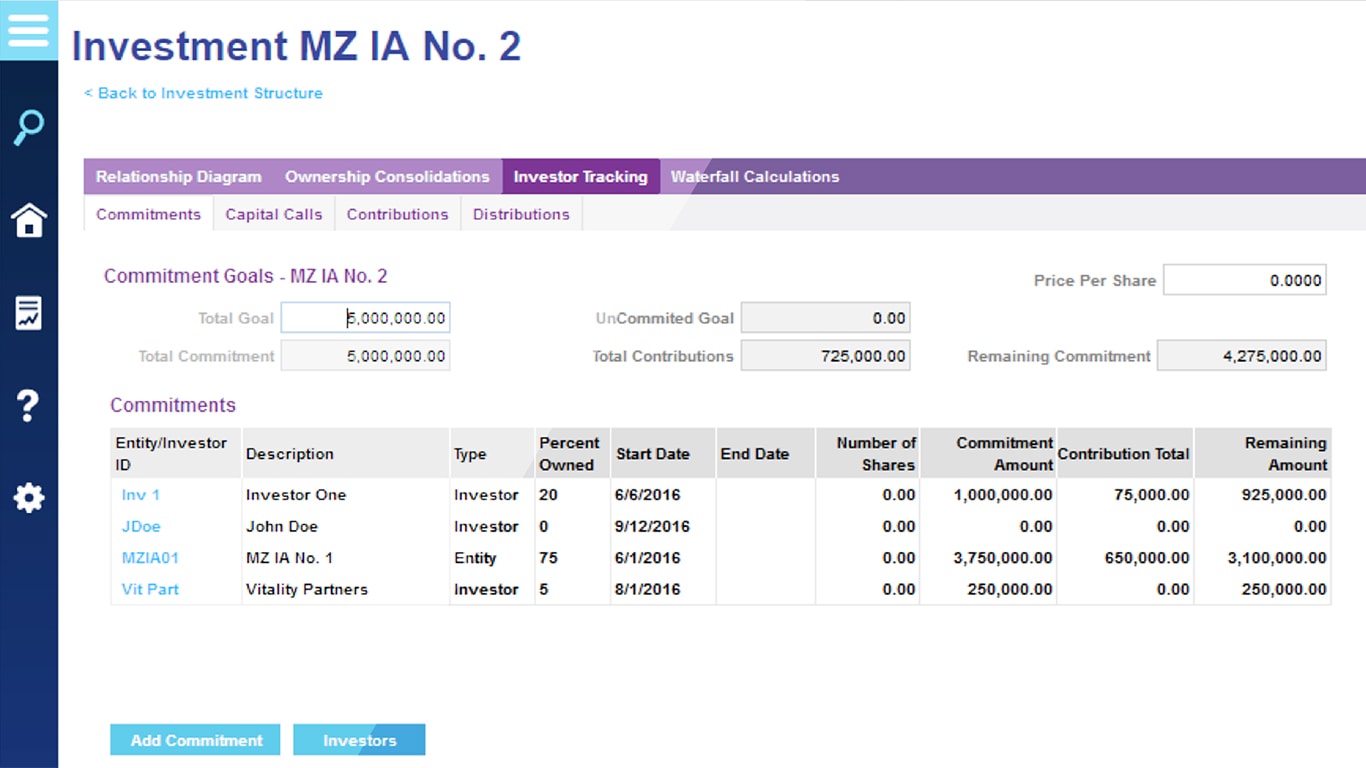Click inside the Total Goal field
The image size is (1366, 768).
[x=365, y=317]
